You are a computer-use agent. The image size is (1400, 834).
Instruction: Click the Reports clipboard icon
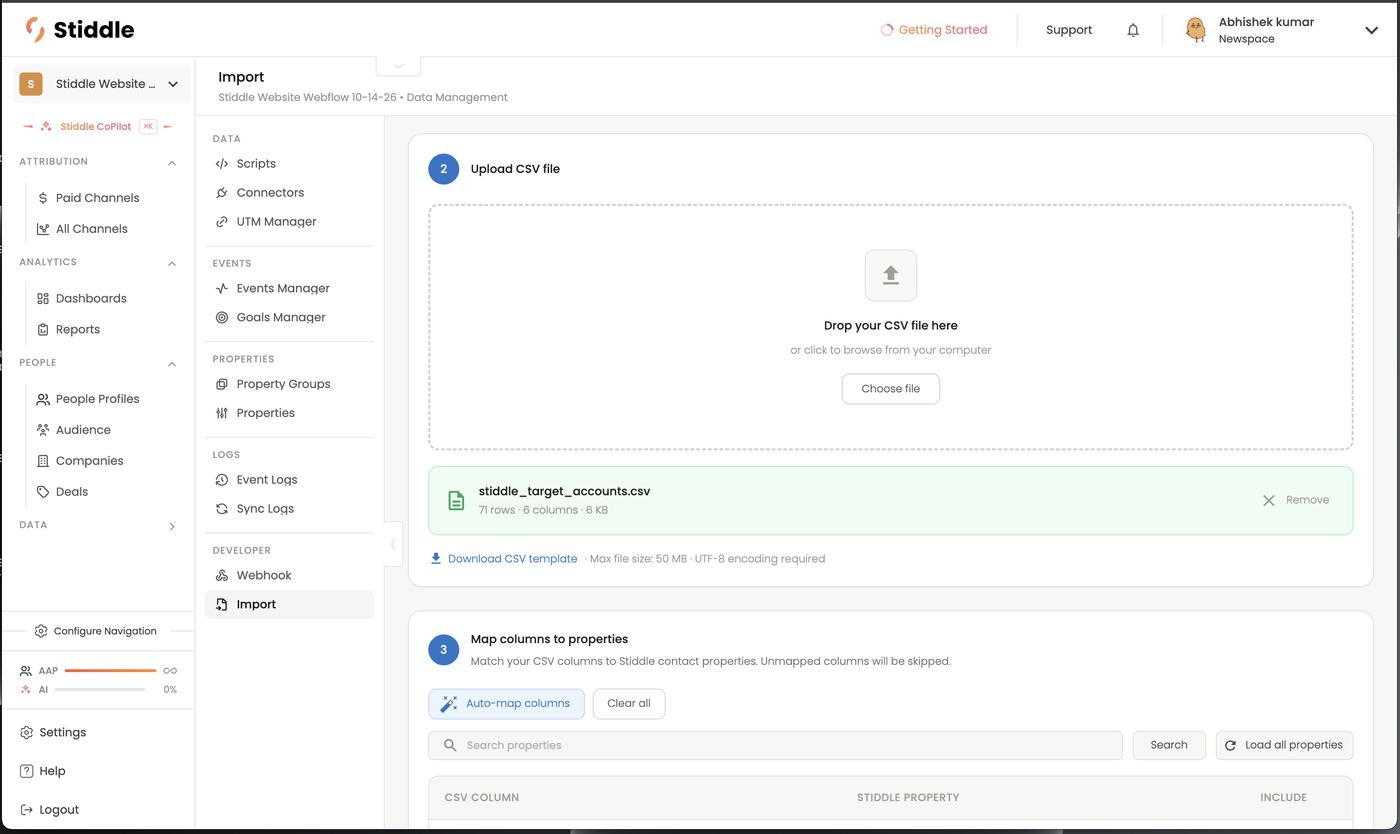click(x=43, y=329)
